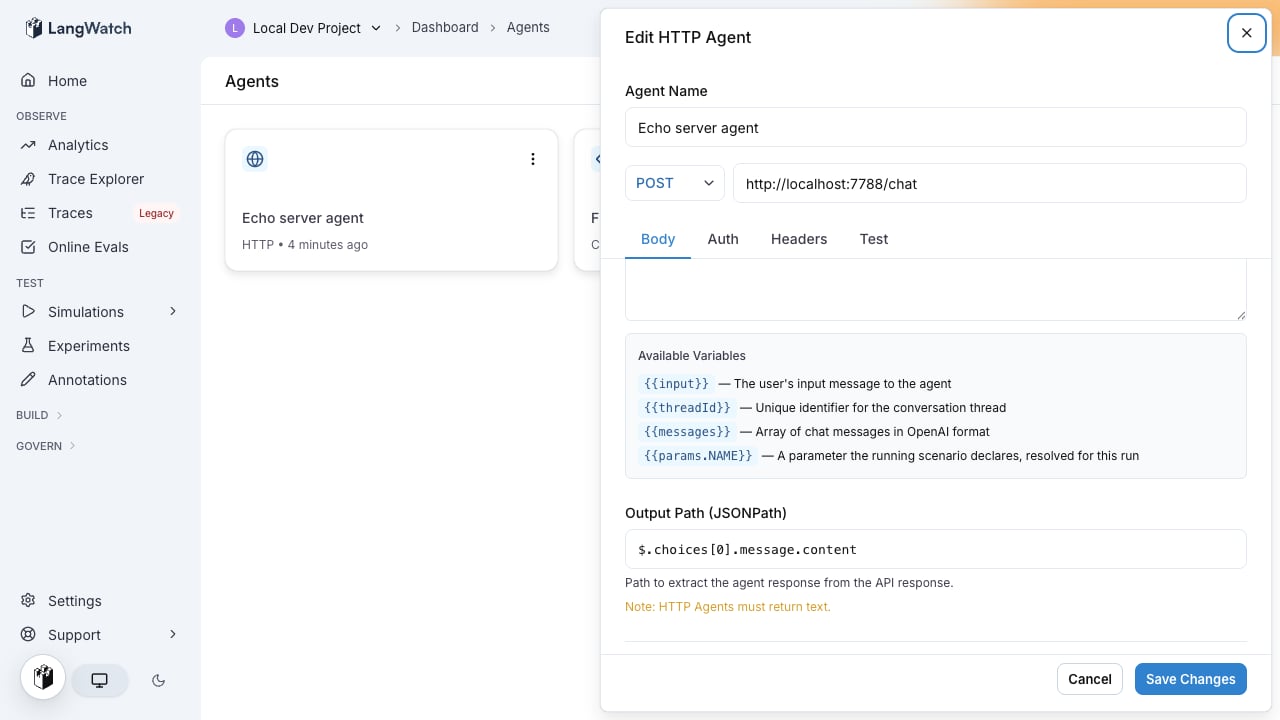Switch to the Test tab
This screenshot has height=720, width=1280.
tap(874, 239)
